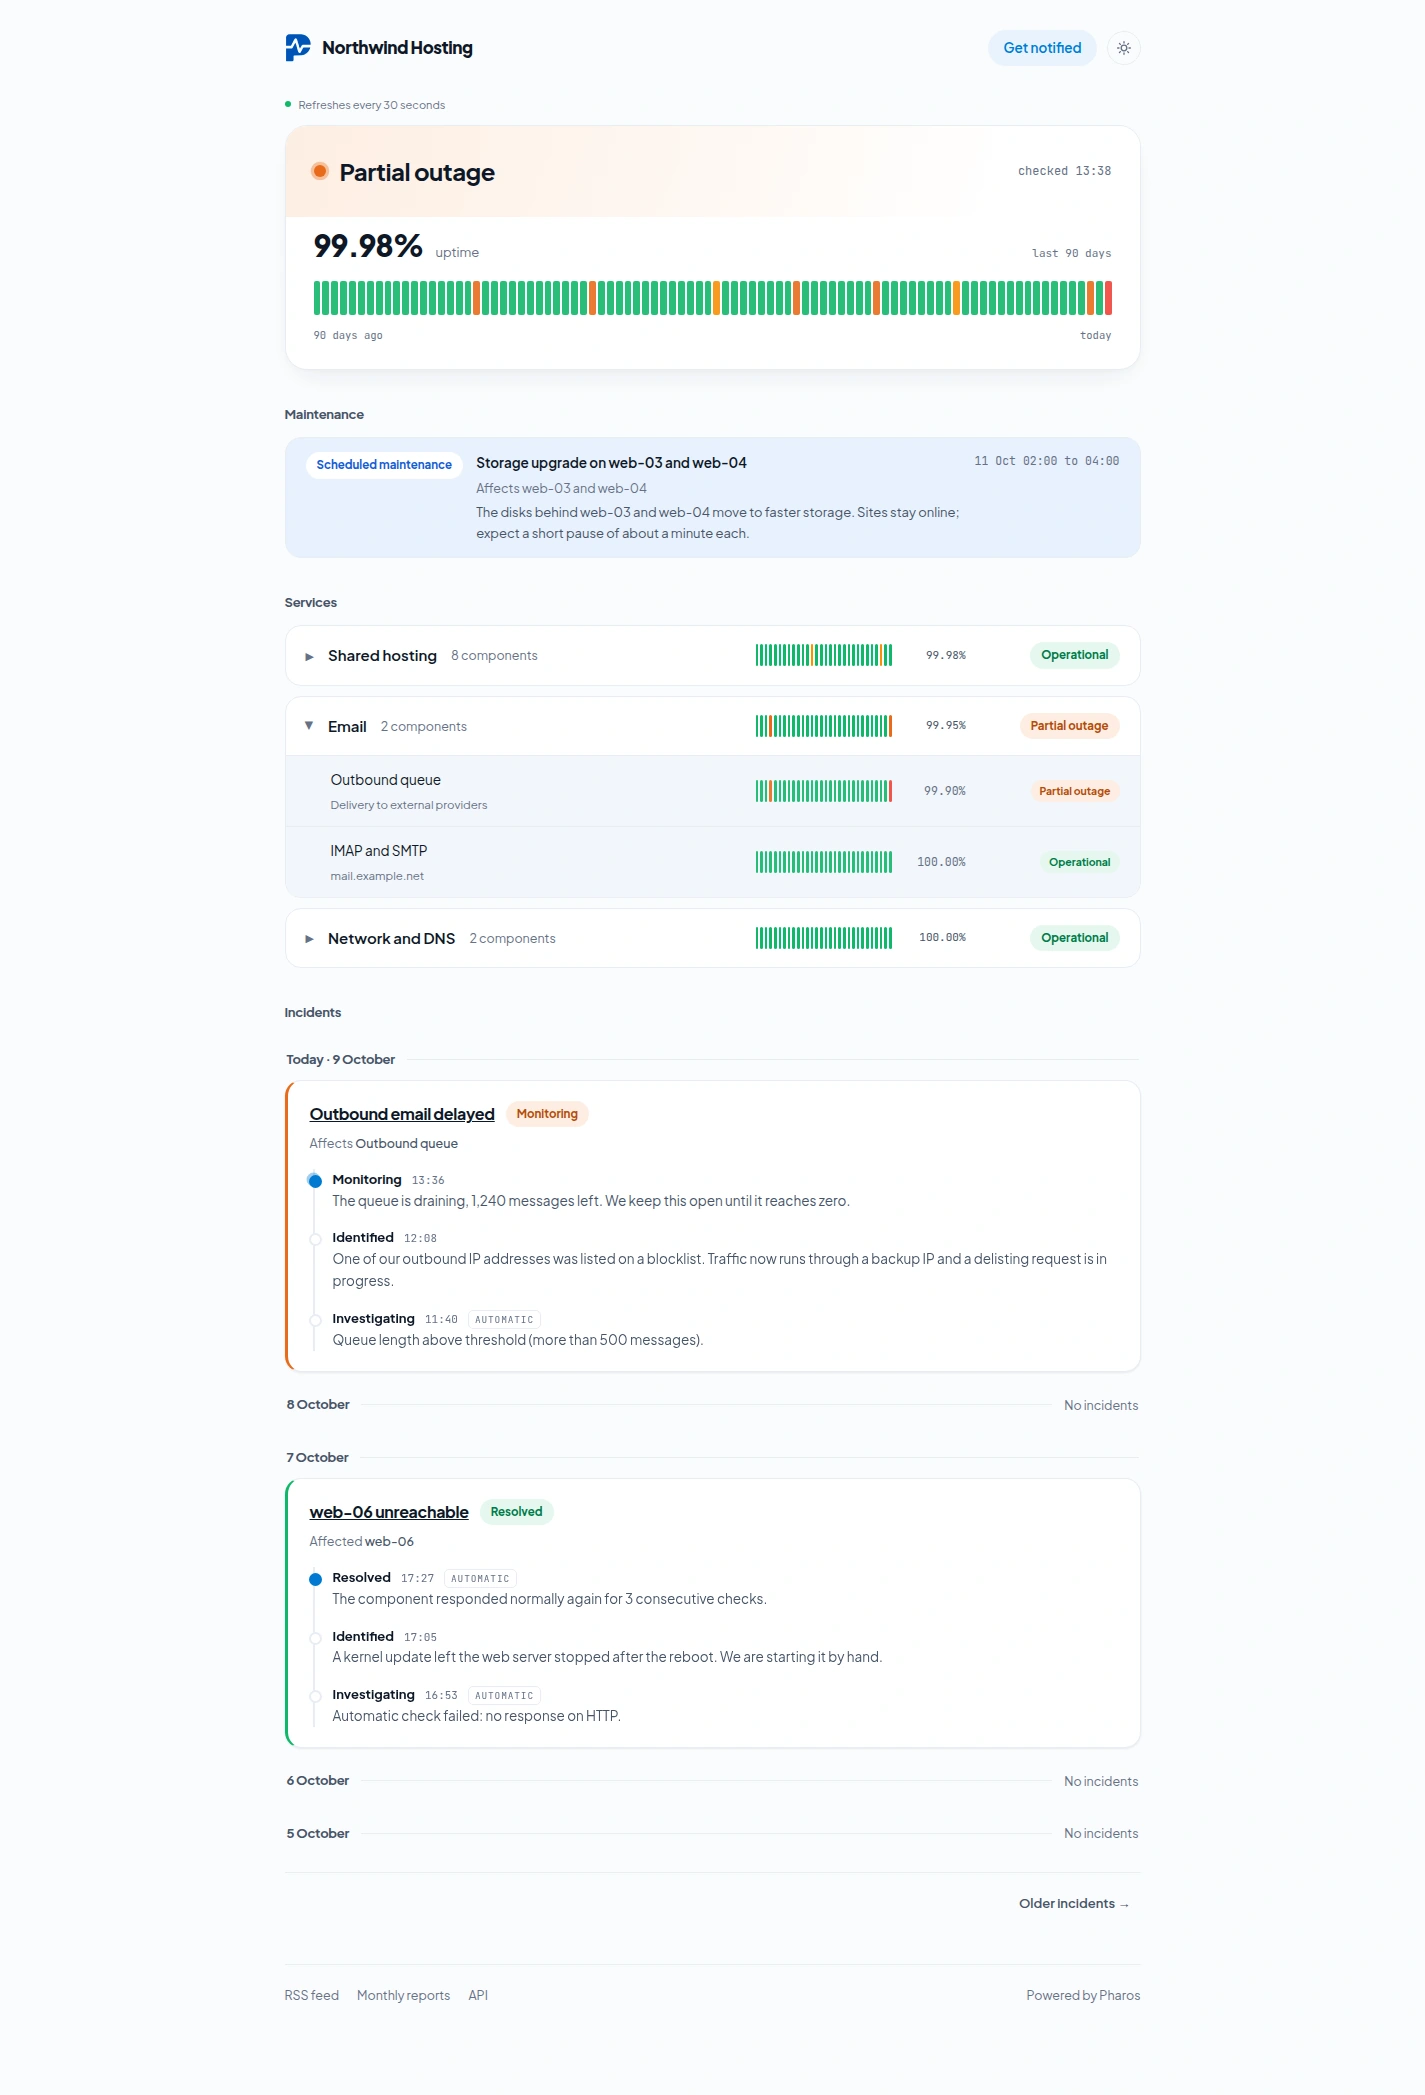Viewport: 1425px width, 2095px height.
Task: Click the Powered by Pharos link
Action: pyautogui.click(x=1083, y=1995)
